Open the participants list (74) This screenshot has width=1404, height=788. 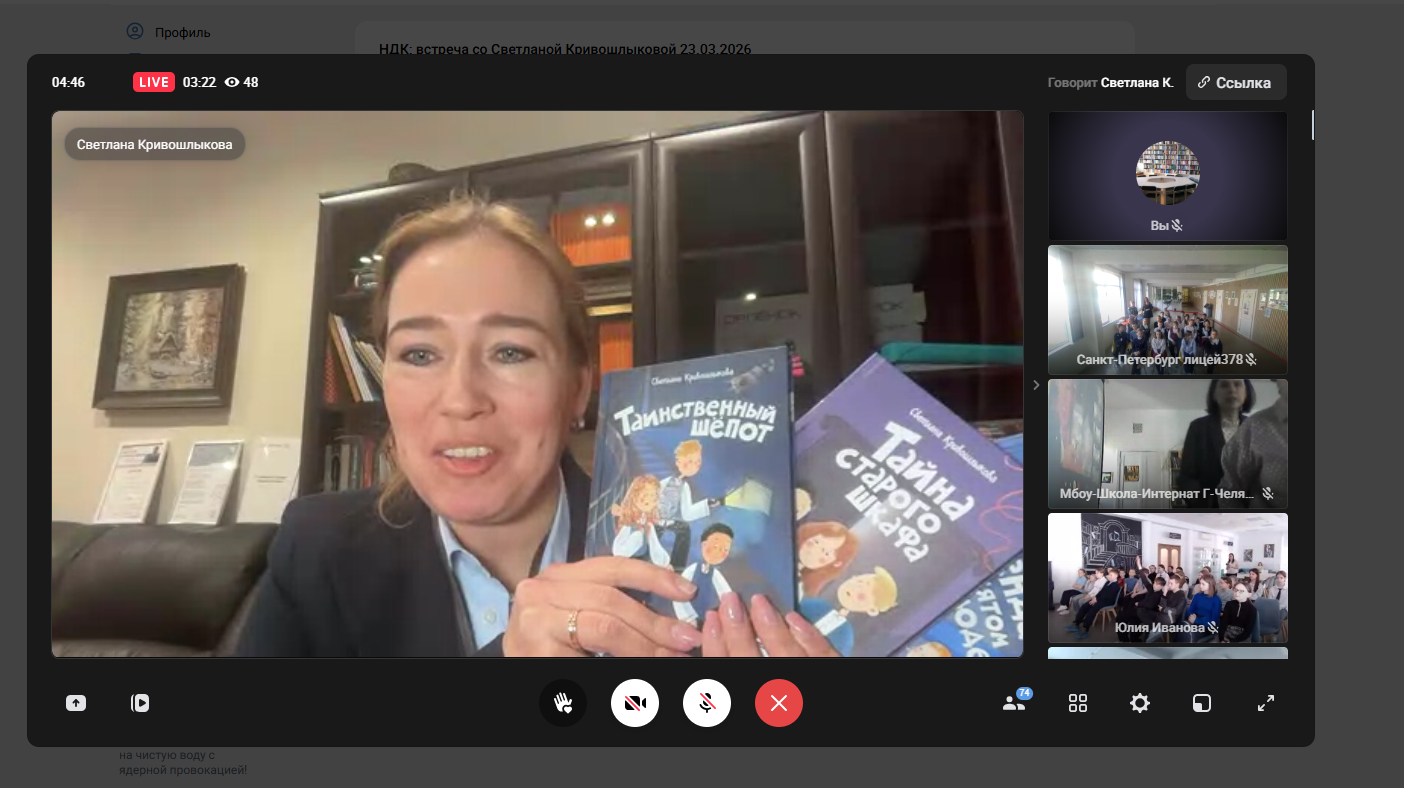(x=1014, y=703)
